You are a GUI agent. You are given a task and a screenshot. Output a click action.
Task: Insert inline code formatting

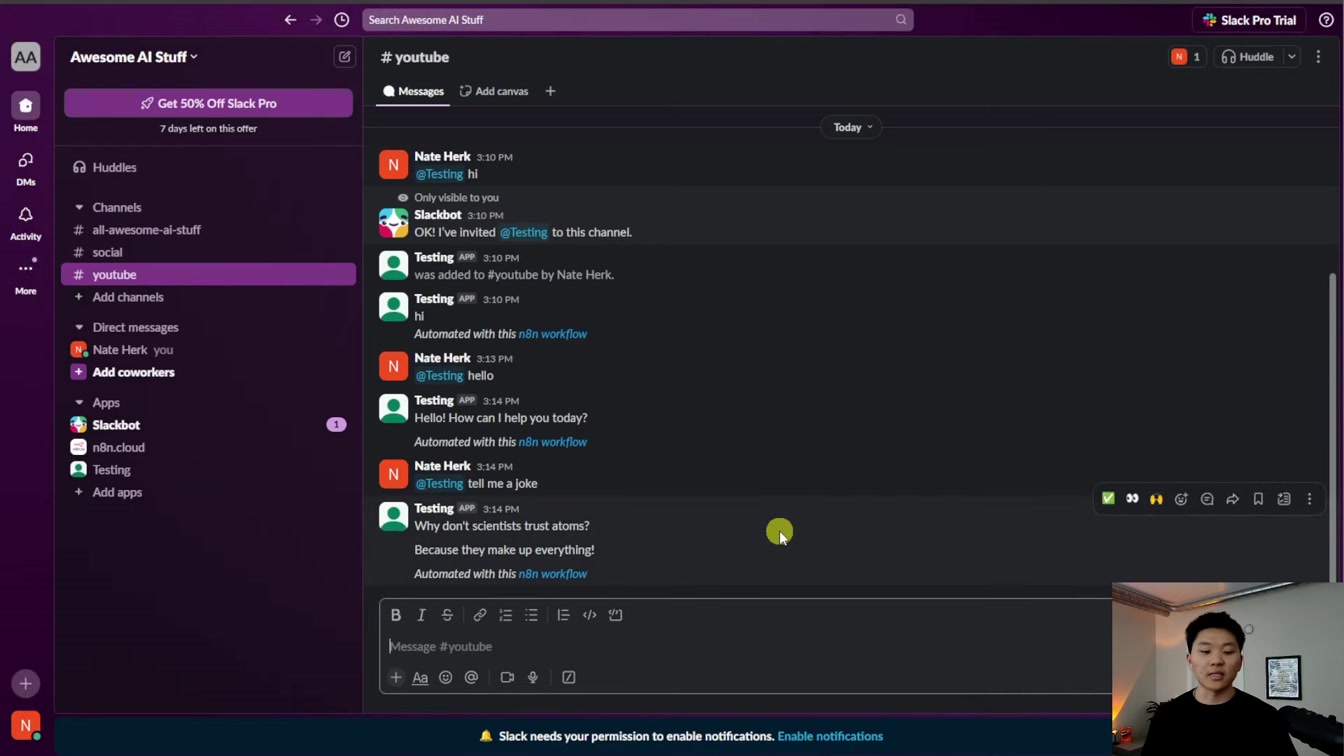(x=590, y=615)
